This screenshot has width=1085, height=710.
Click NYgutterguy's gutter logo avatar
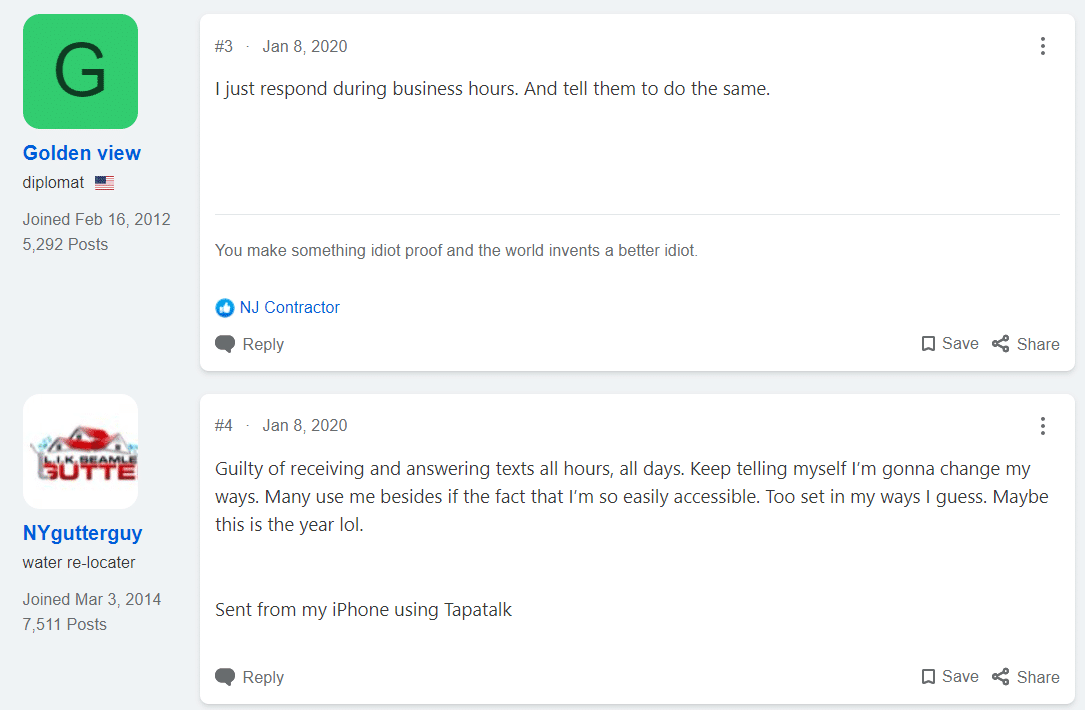click(x=80, y=451)
